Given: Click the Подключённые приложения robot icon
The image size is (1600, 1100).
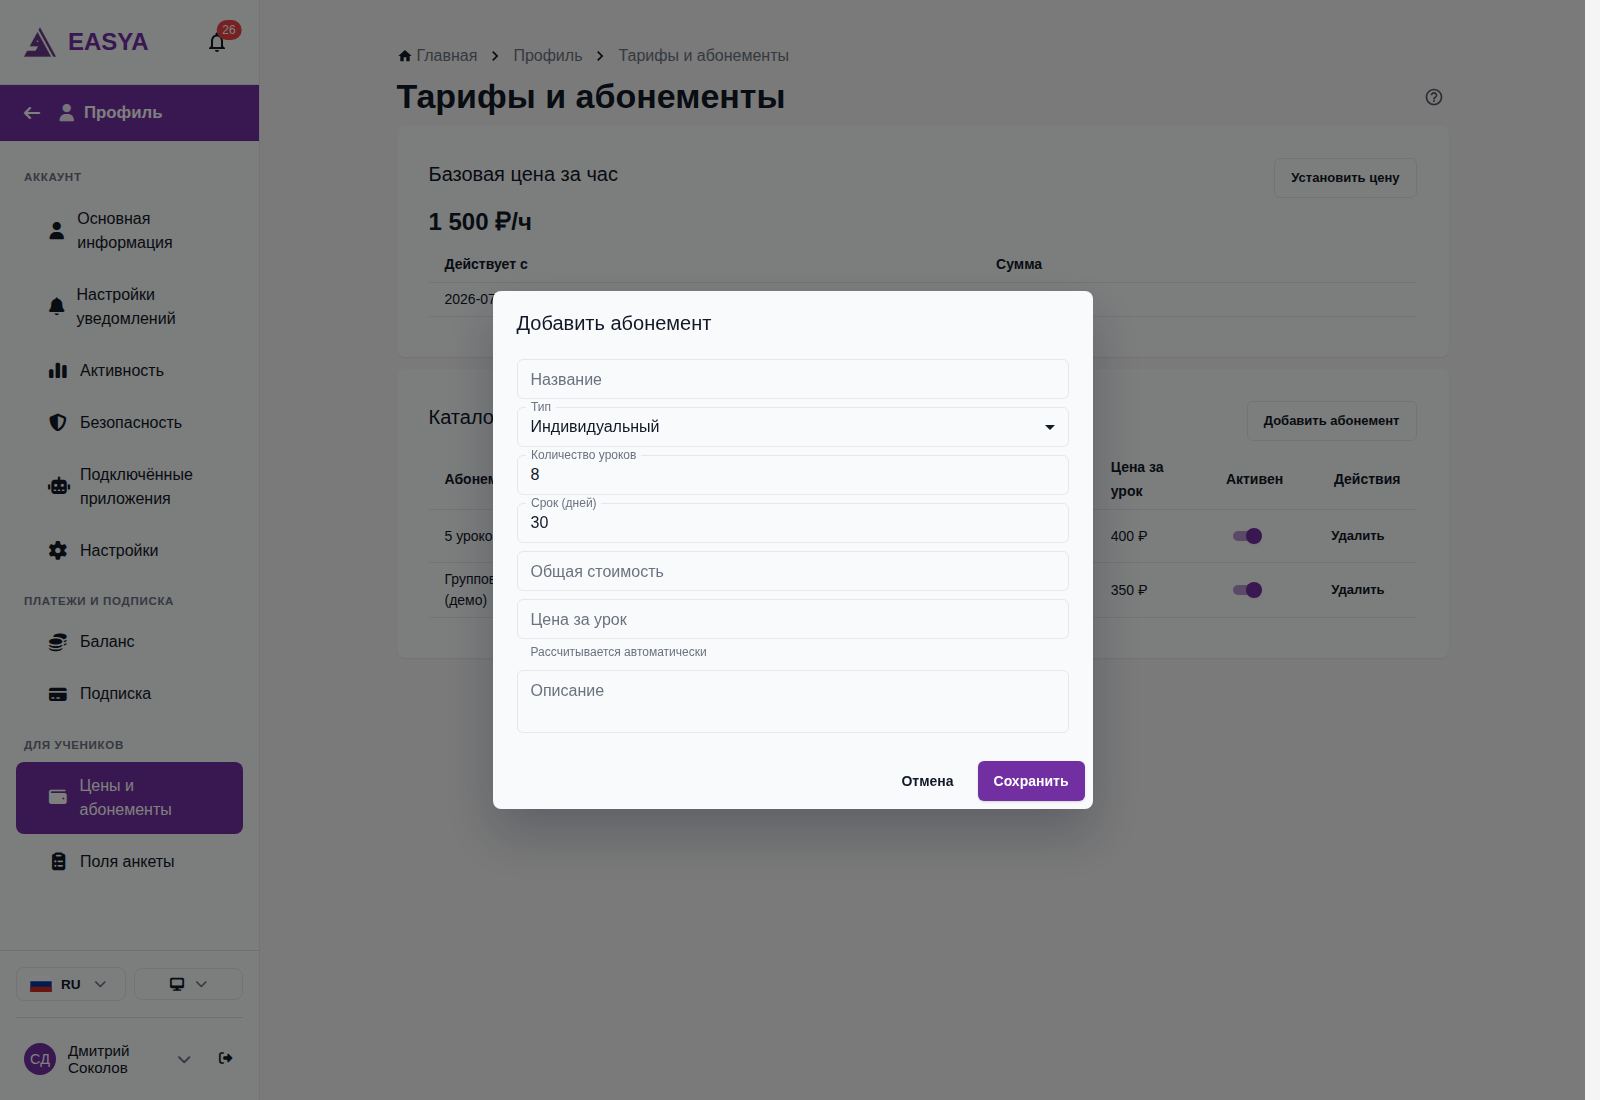Looking at the screenshot, I should coord(59,486).
